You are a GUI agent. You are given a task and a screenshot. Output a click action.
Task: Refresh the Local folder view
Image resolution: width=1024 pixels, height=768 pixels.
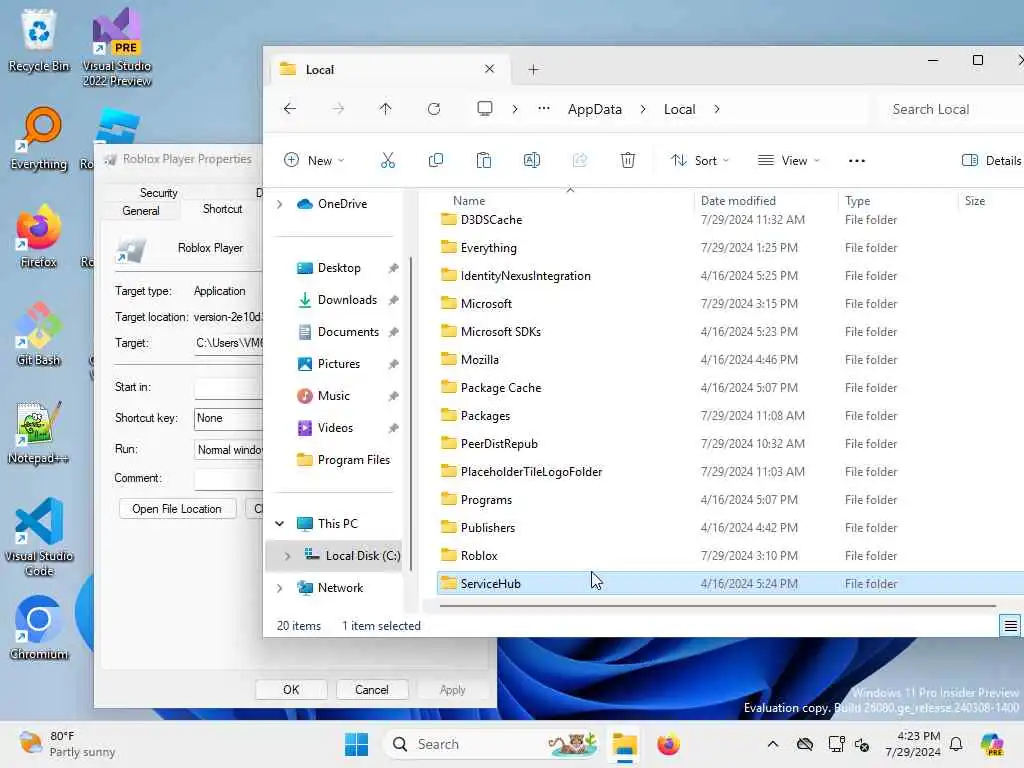pyautogui.click(x=434, y=109)
